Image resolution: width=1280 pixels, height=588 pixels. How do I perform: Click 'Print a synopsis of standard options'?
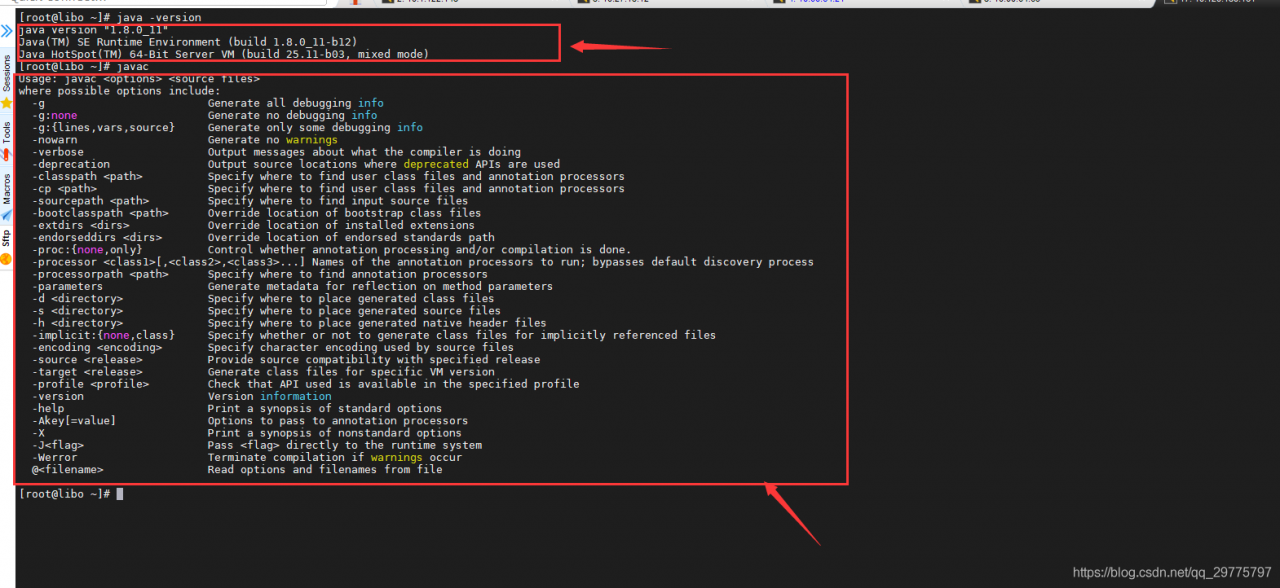325,408
